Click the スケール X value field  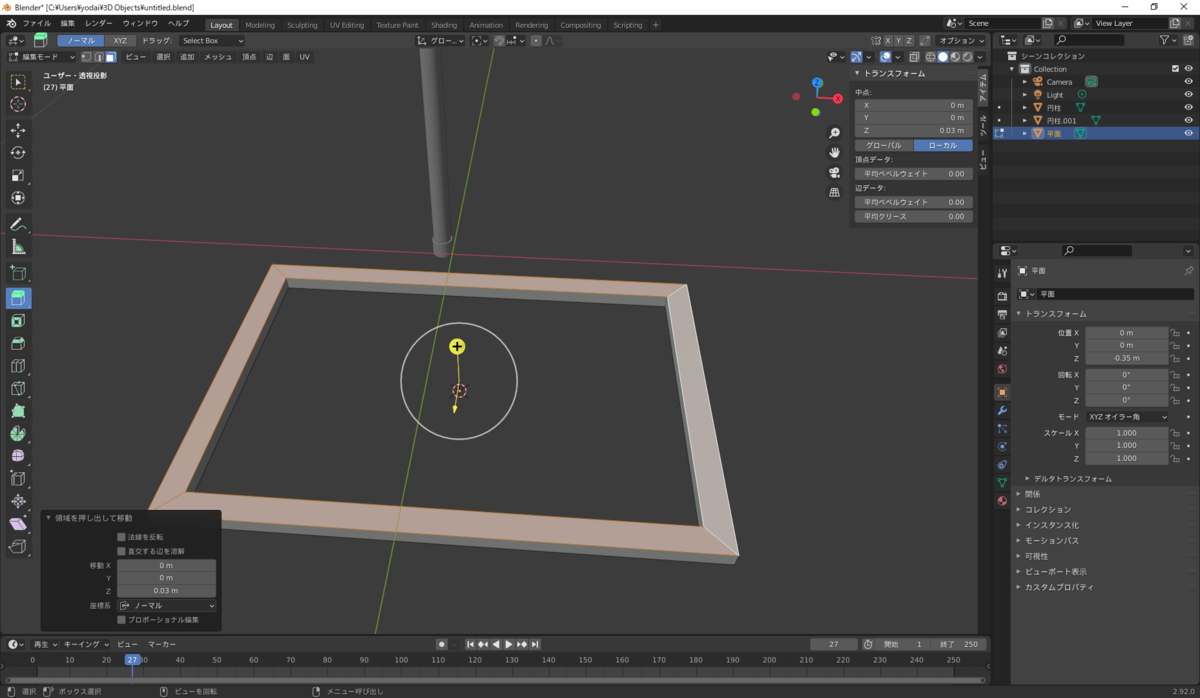pyautogui.click(x=1127, y=433)
